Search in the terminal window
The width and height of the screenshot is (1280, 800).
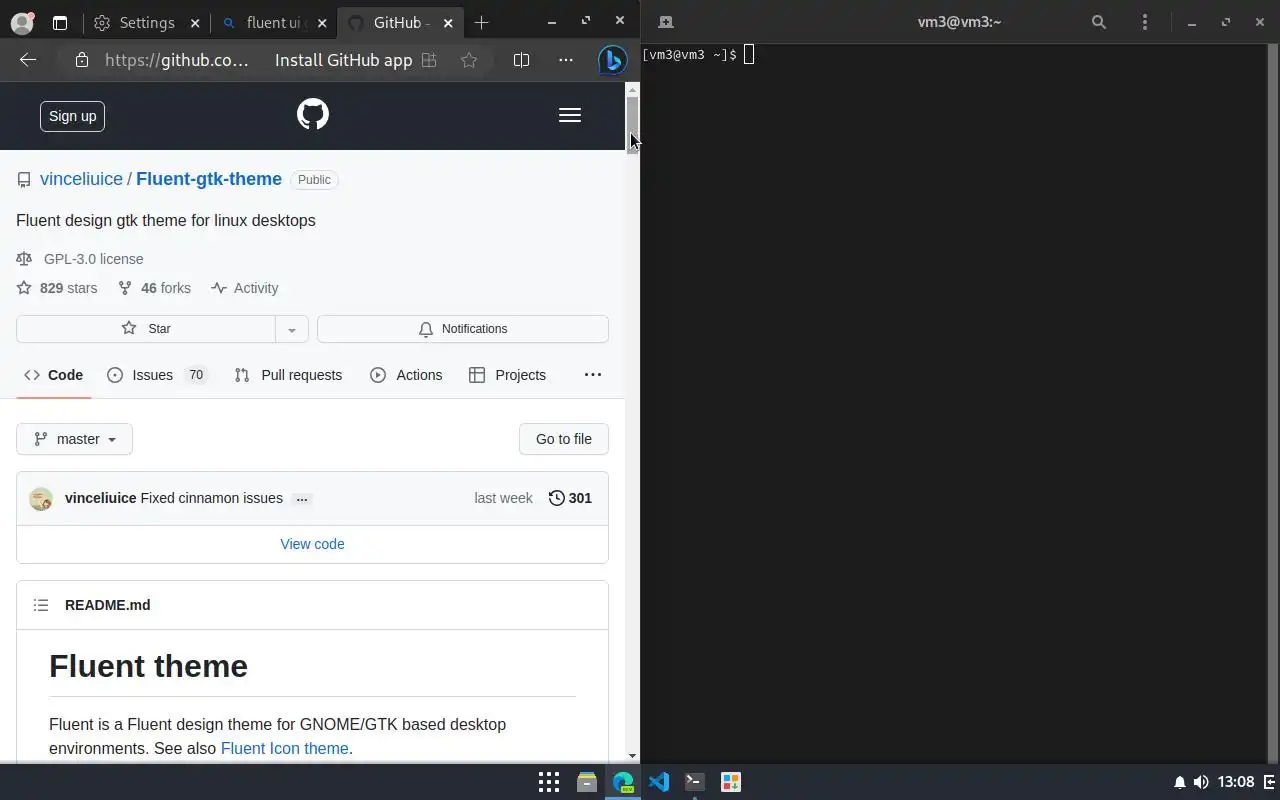[x=1099, y=22]
